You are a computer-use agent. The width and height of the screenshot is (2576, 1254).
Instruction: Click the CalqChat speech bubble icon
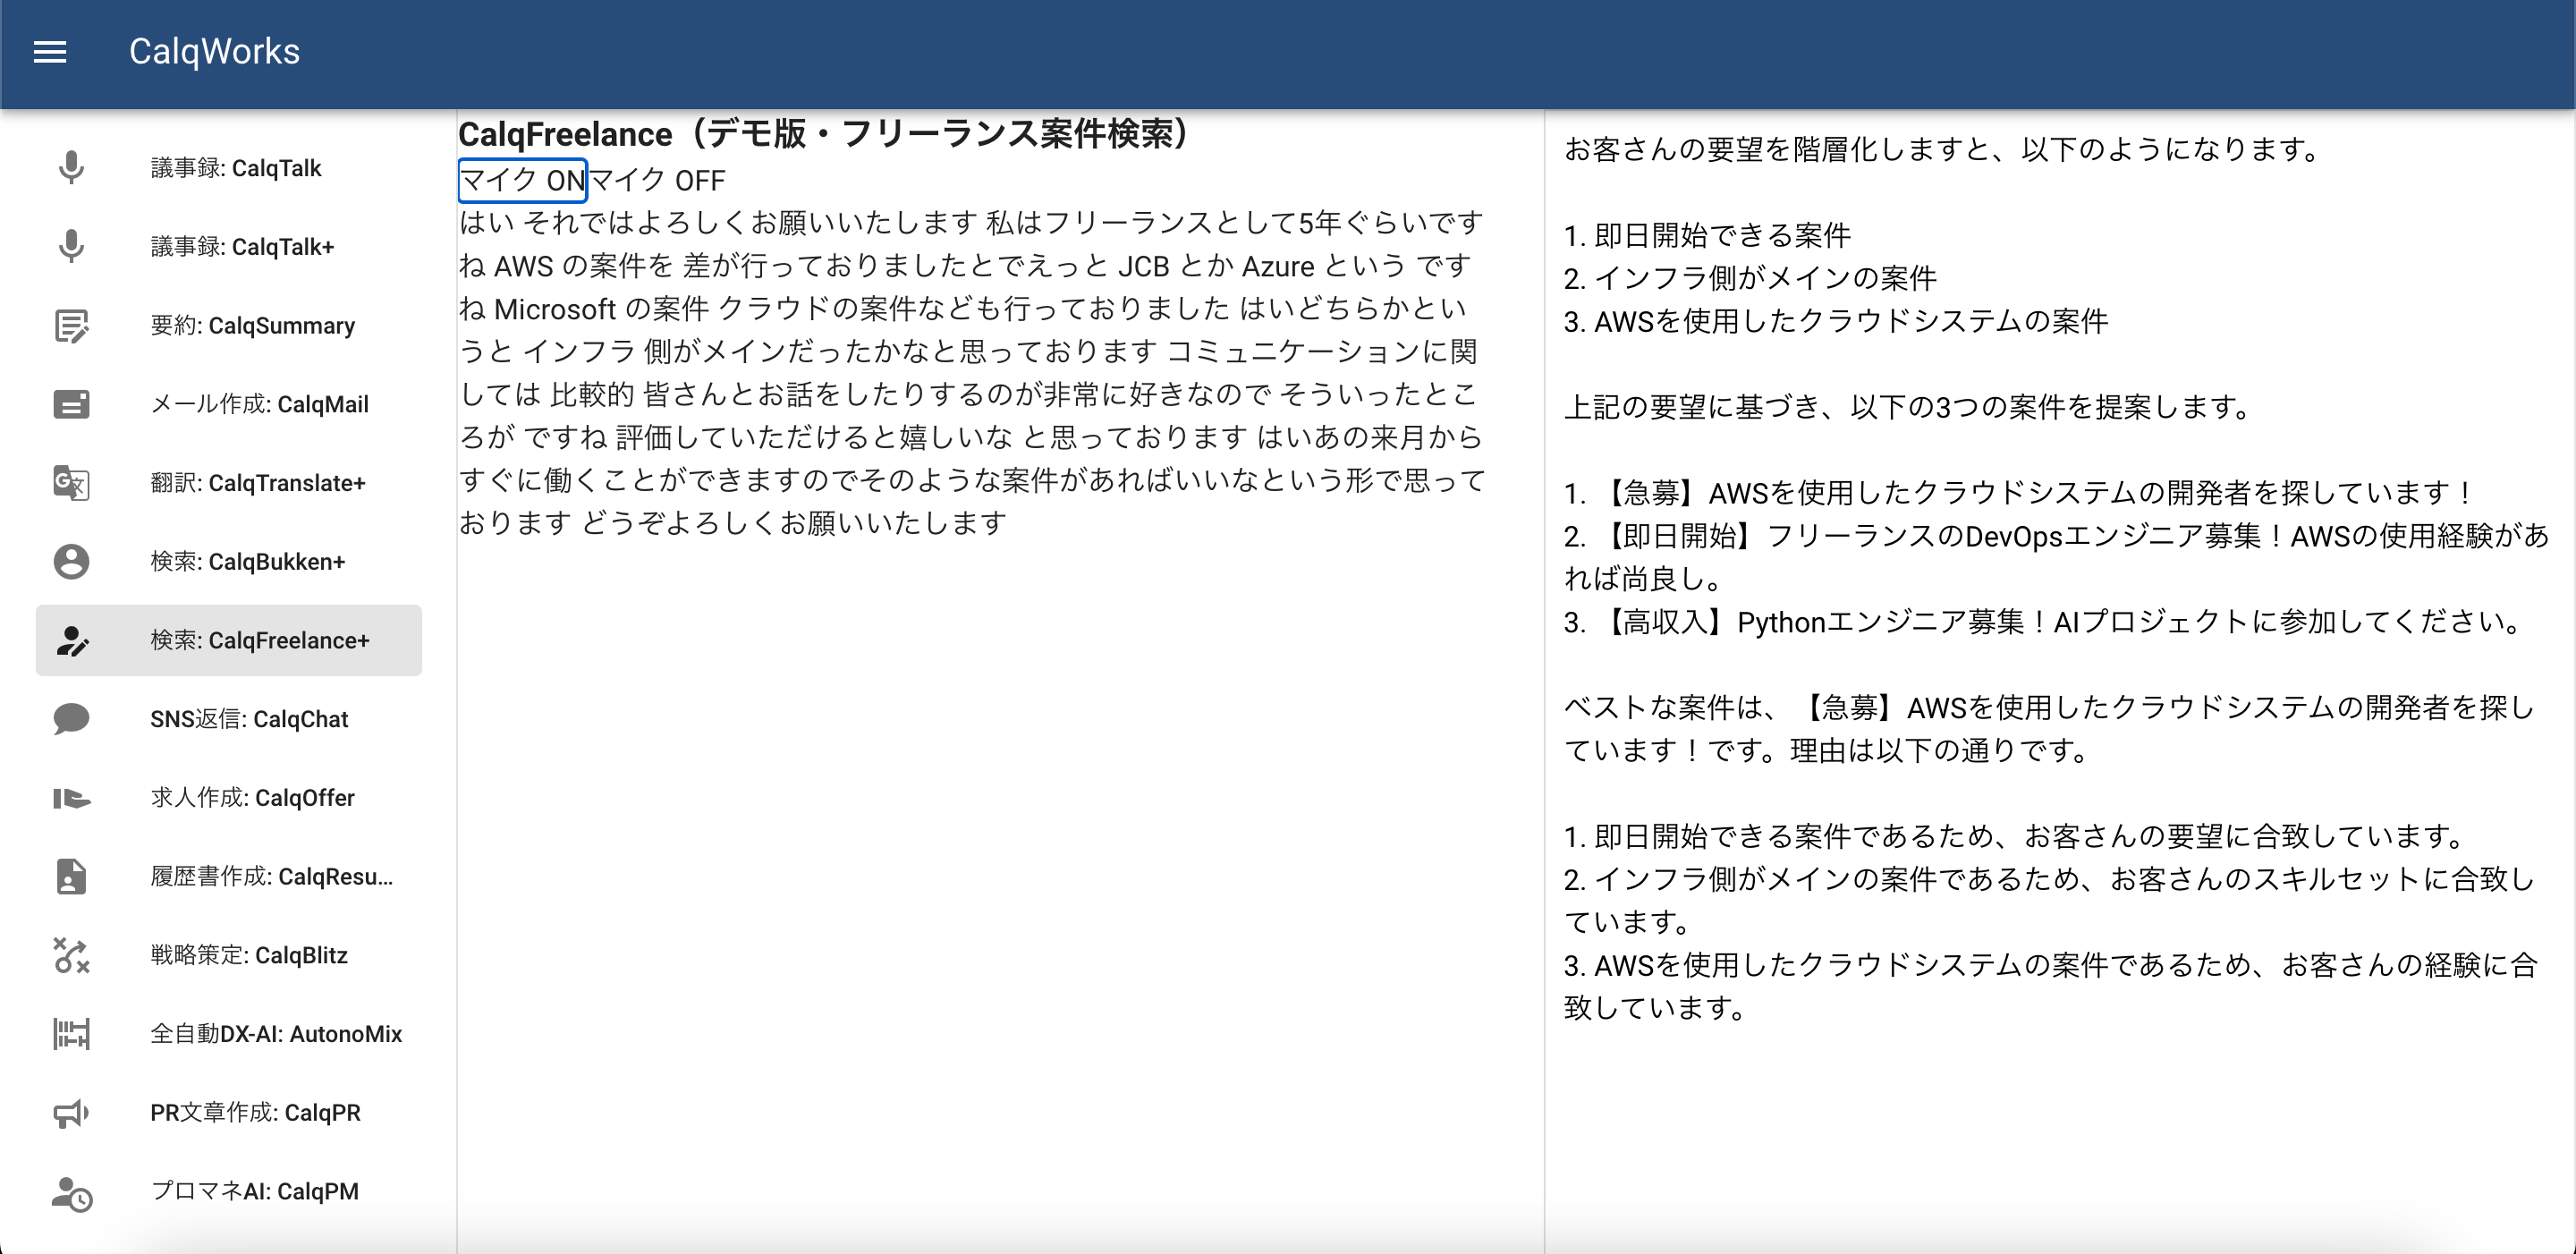tap(71, 719)
